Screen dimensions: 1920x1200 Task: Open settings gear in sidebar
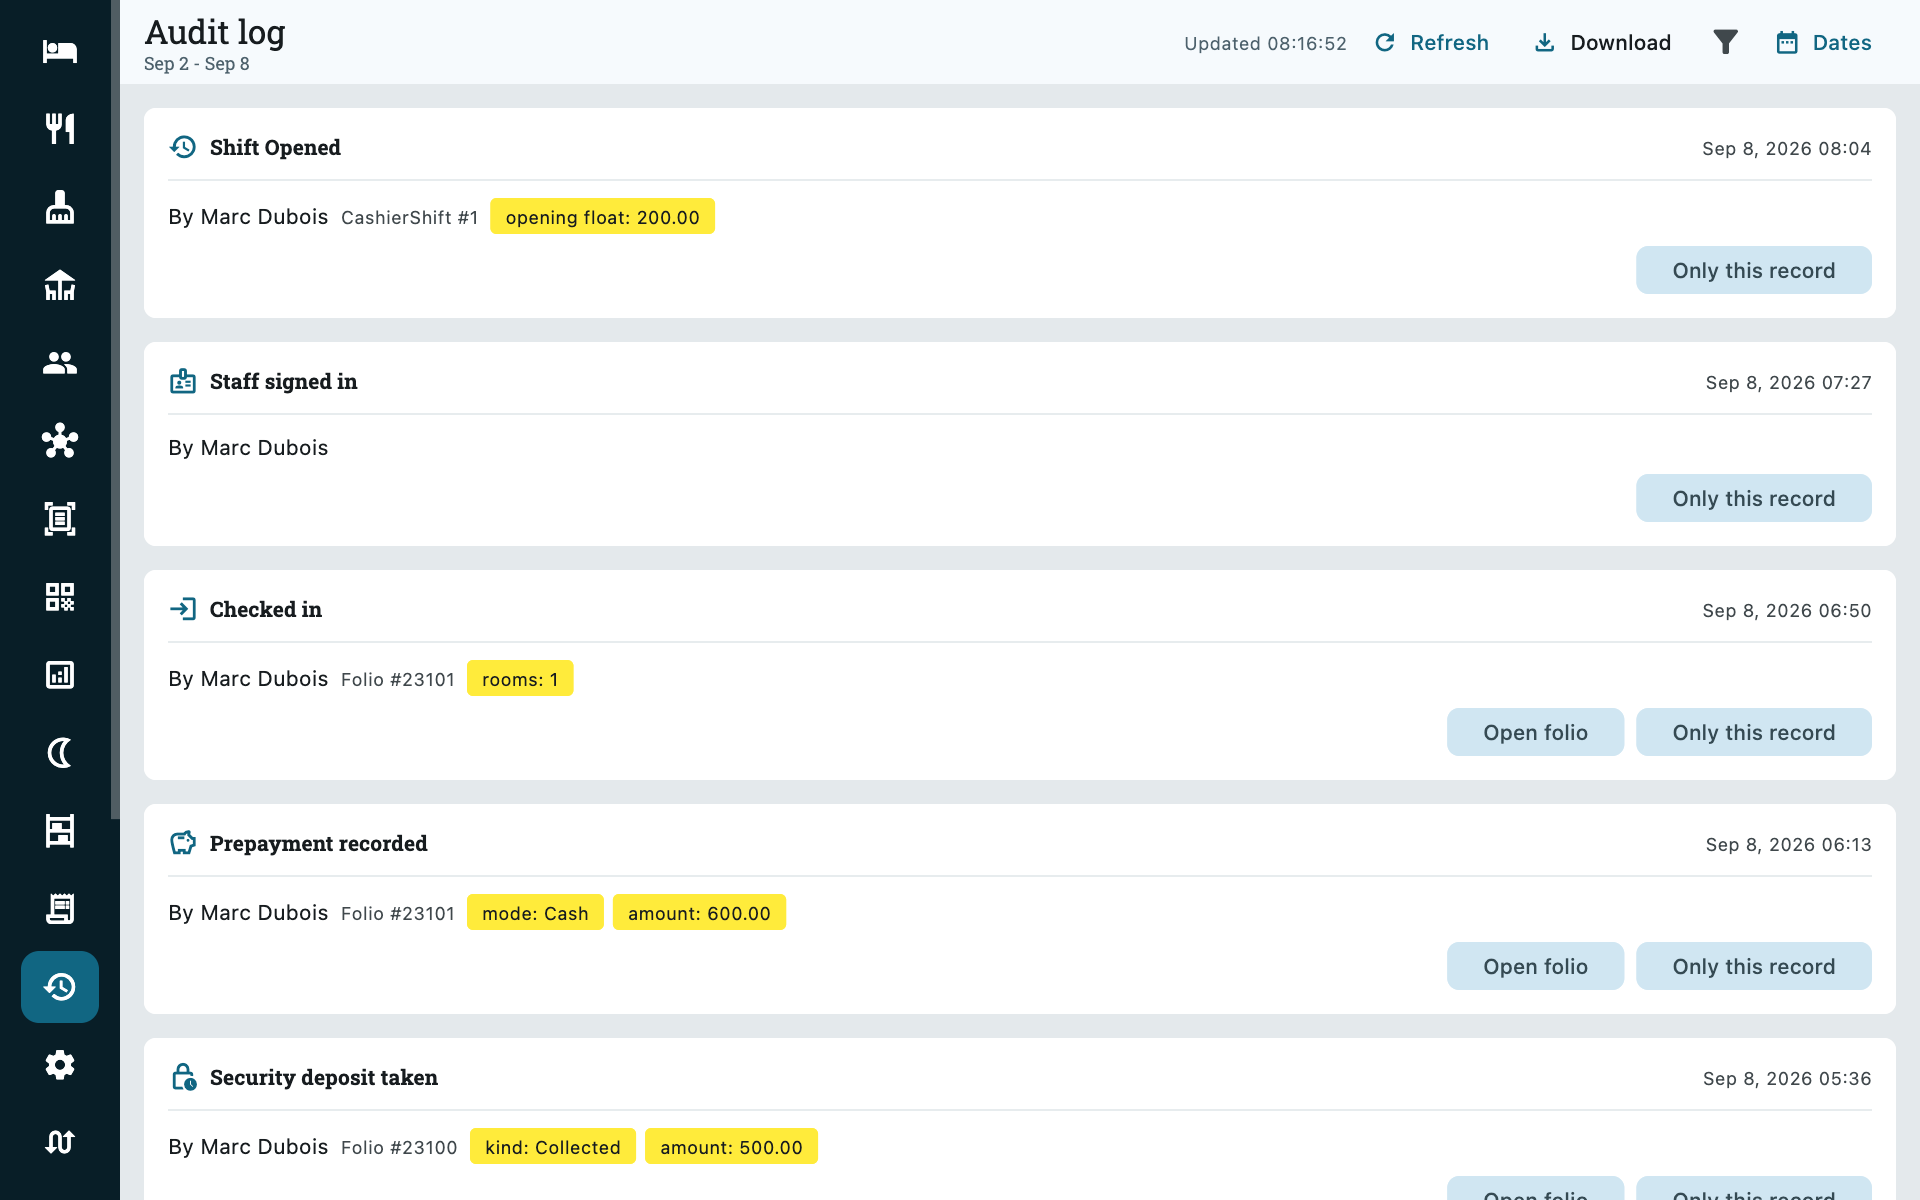60,1065
